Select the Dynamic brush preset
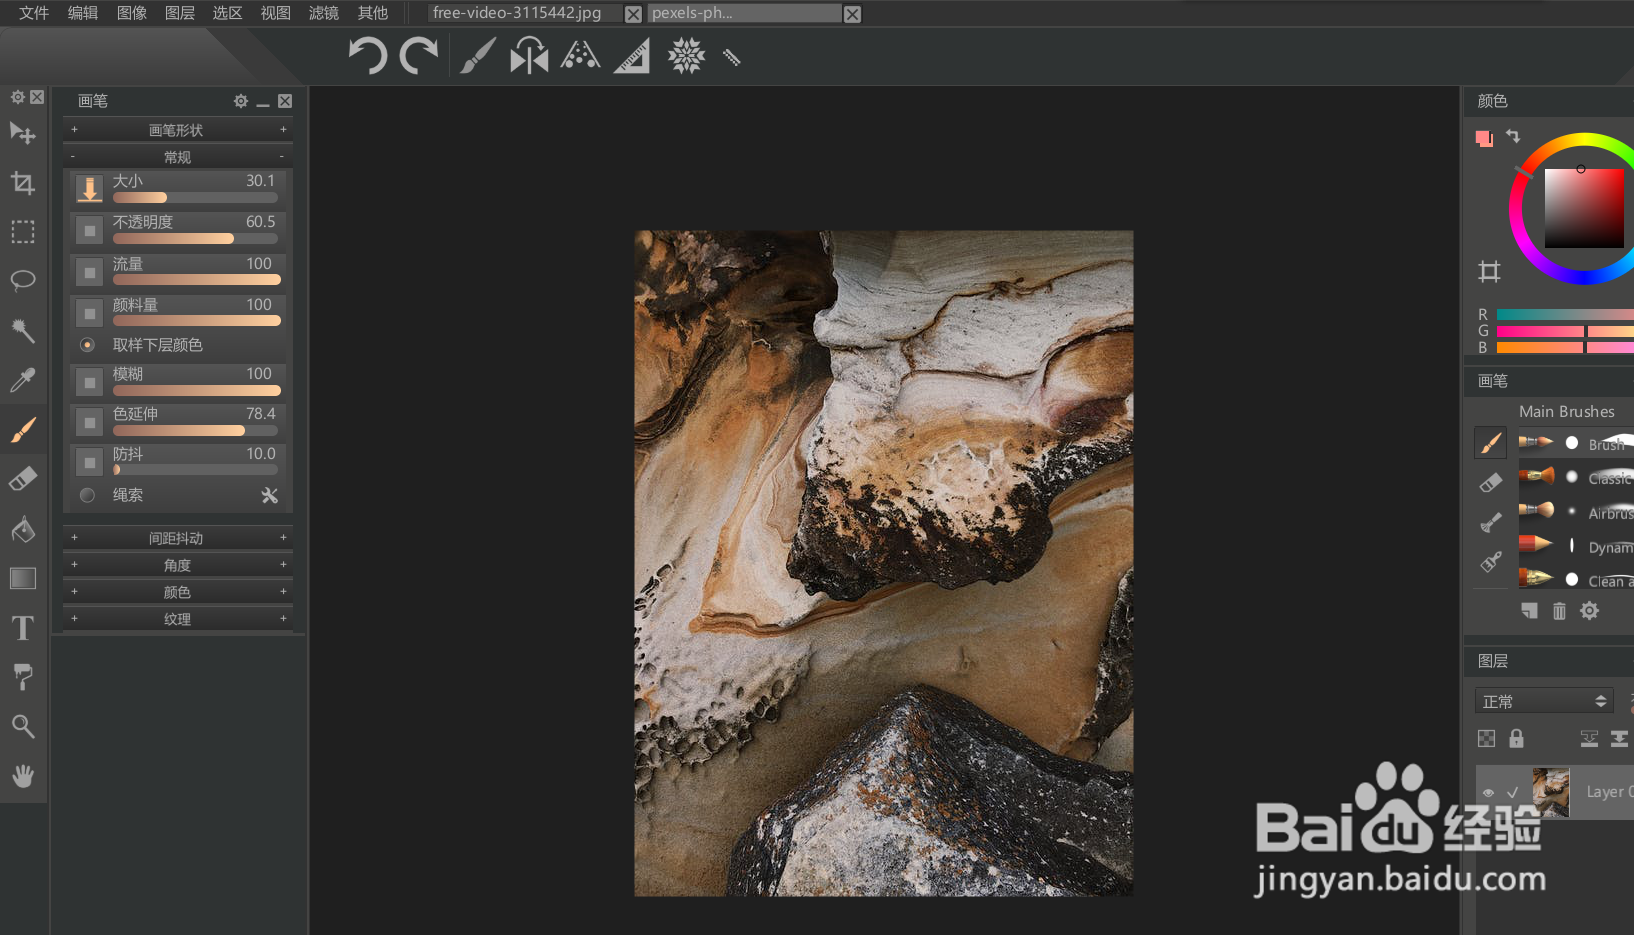 click(1576, 546)
